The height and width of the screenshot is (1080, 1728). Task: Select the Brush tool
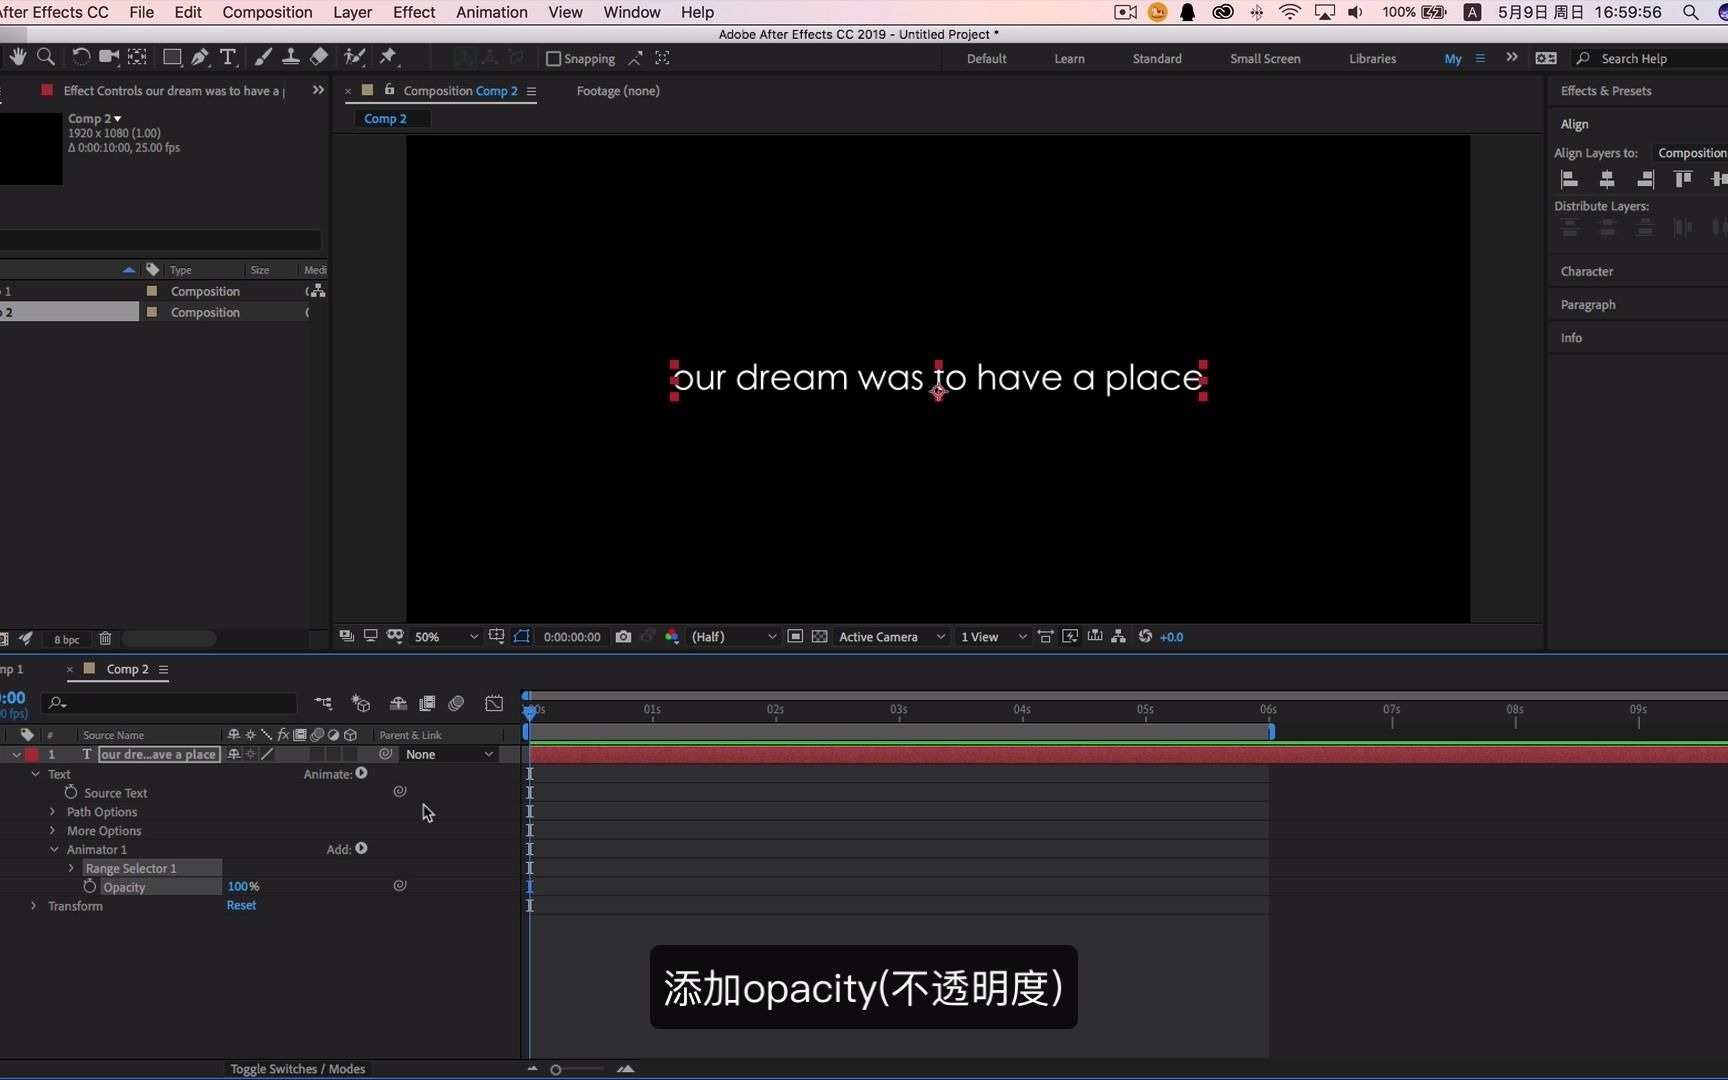click(x=263, y=57)
